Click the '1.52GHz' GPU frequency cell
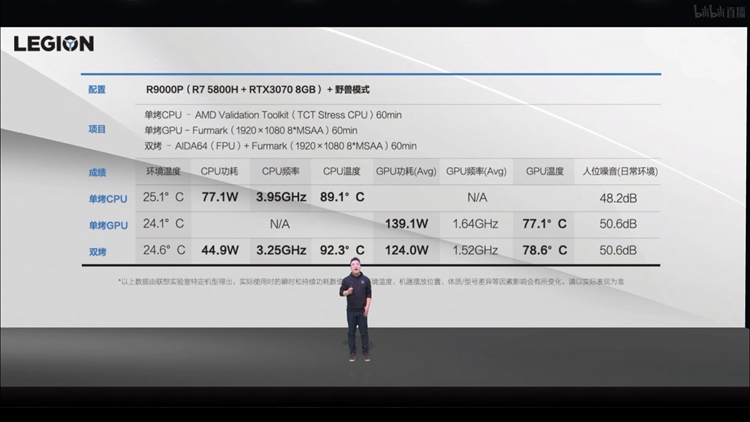Image resolution: width=750 pixels, height=422 pixels. (x=475, y=250)
